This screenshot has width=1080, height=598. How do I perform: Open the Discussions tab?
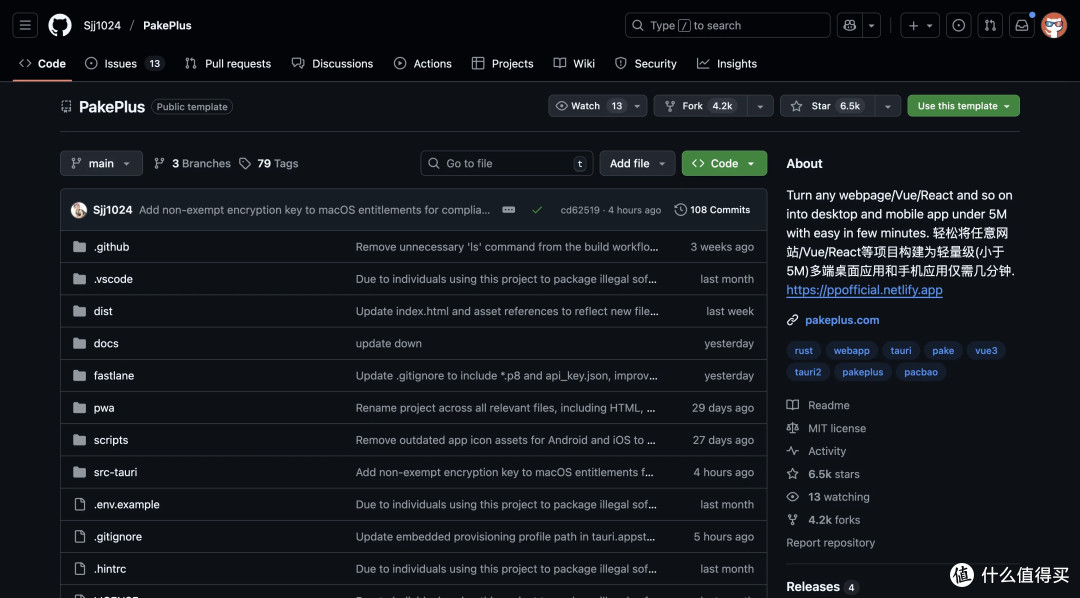point(332,63)
